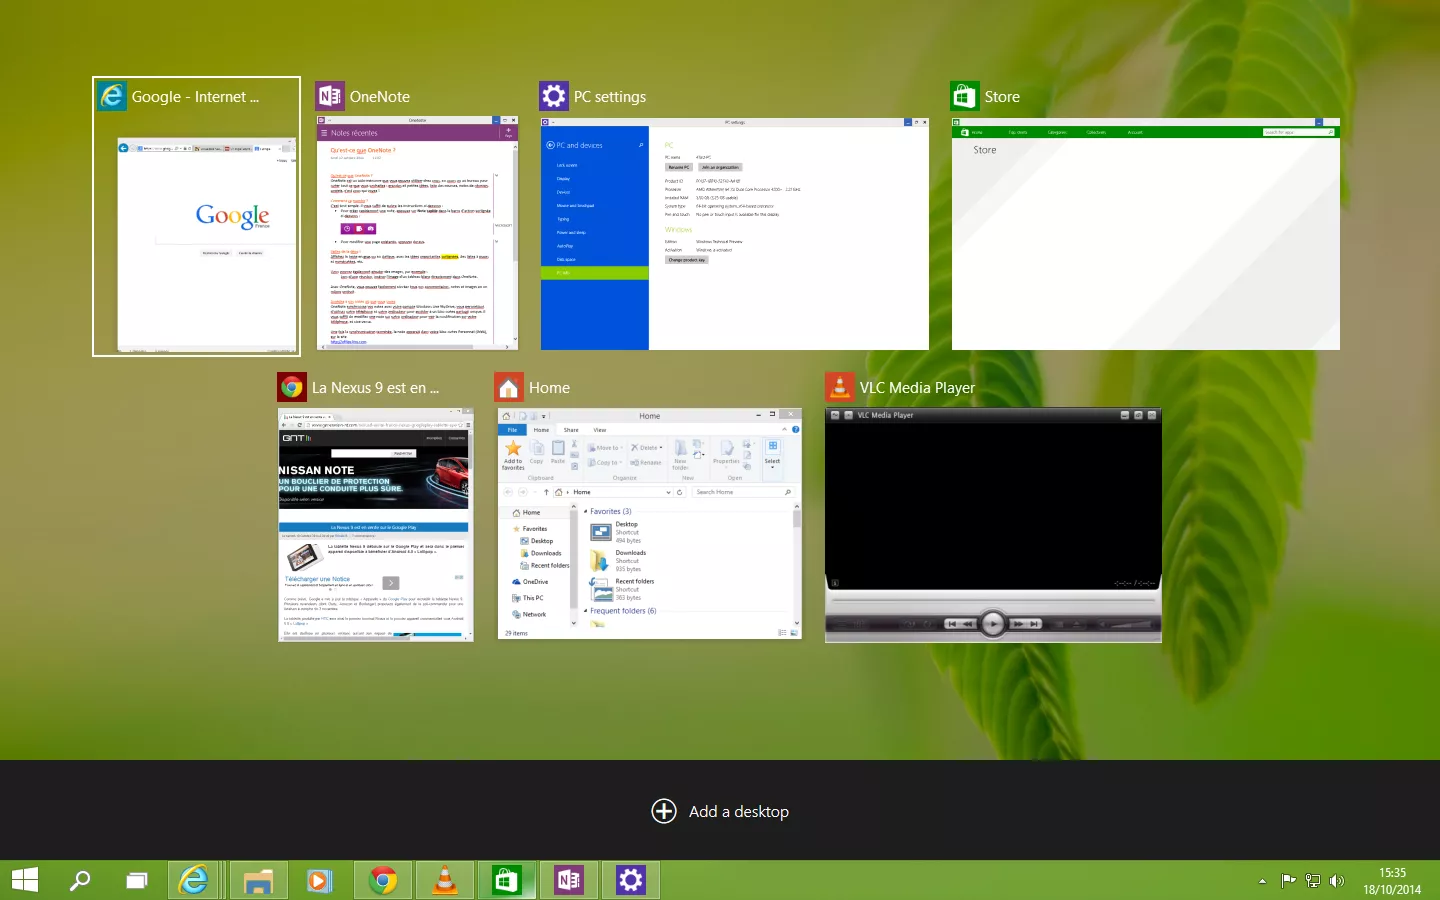Open Google Chrome from the taskbar
The width and height of the screenshot is (1440, 900).
382,880
